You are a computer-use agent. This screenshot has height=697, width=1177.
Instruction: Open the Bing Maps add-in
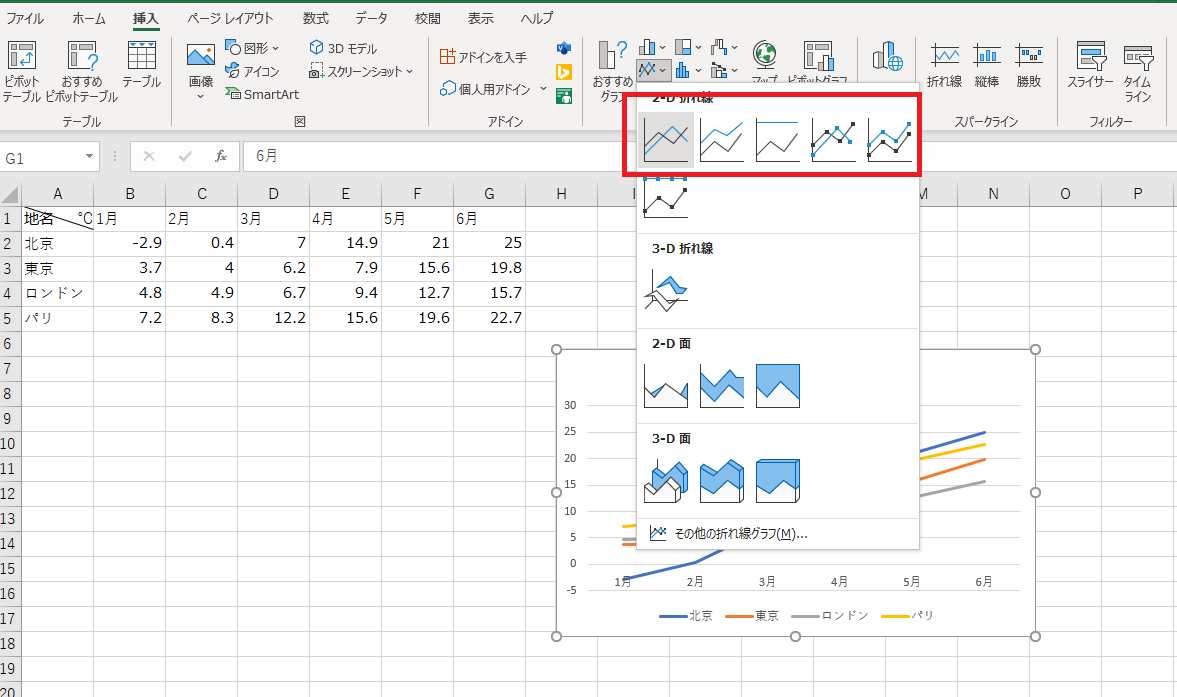564,72
